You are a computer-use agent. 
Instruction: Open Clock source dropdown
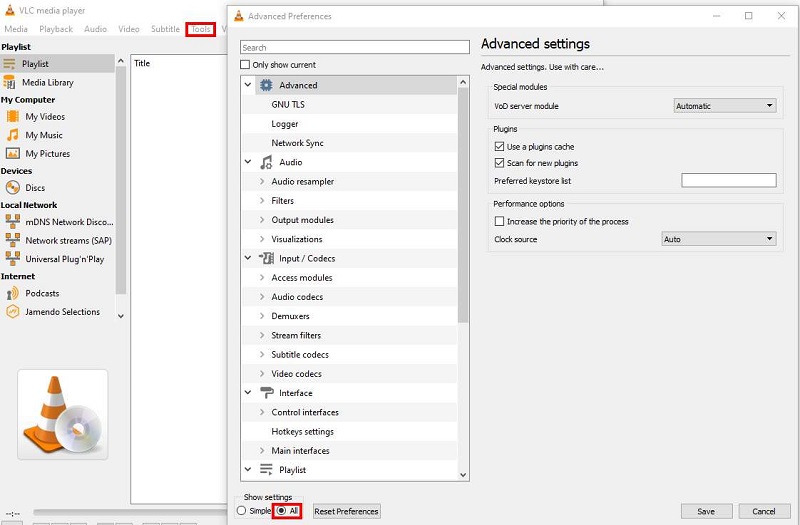[x=719, y=239]
